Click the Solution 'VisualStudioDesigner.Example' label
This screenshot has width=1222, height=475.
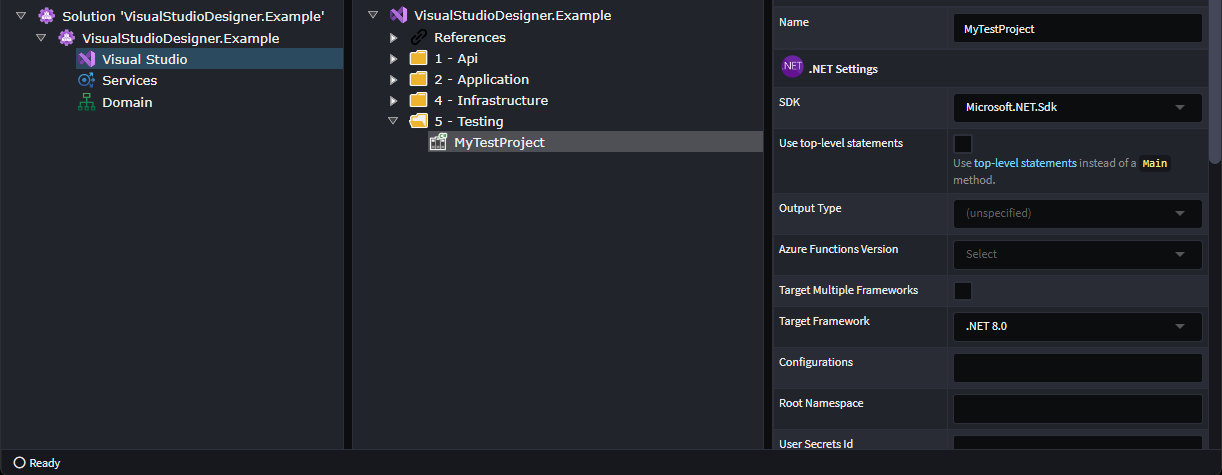click(x=193, y=16)
